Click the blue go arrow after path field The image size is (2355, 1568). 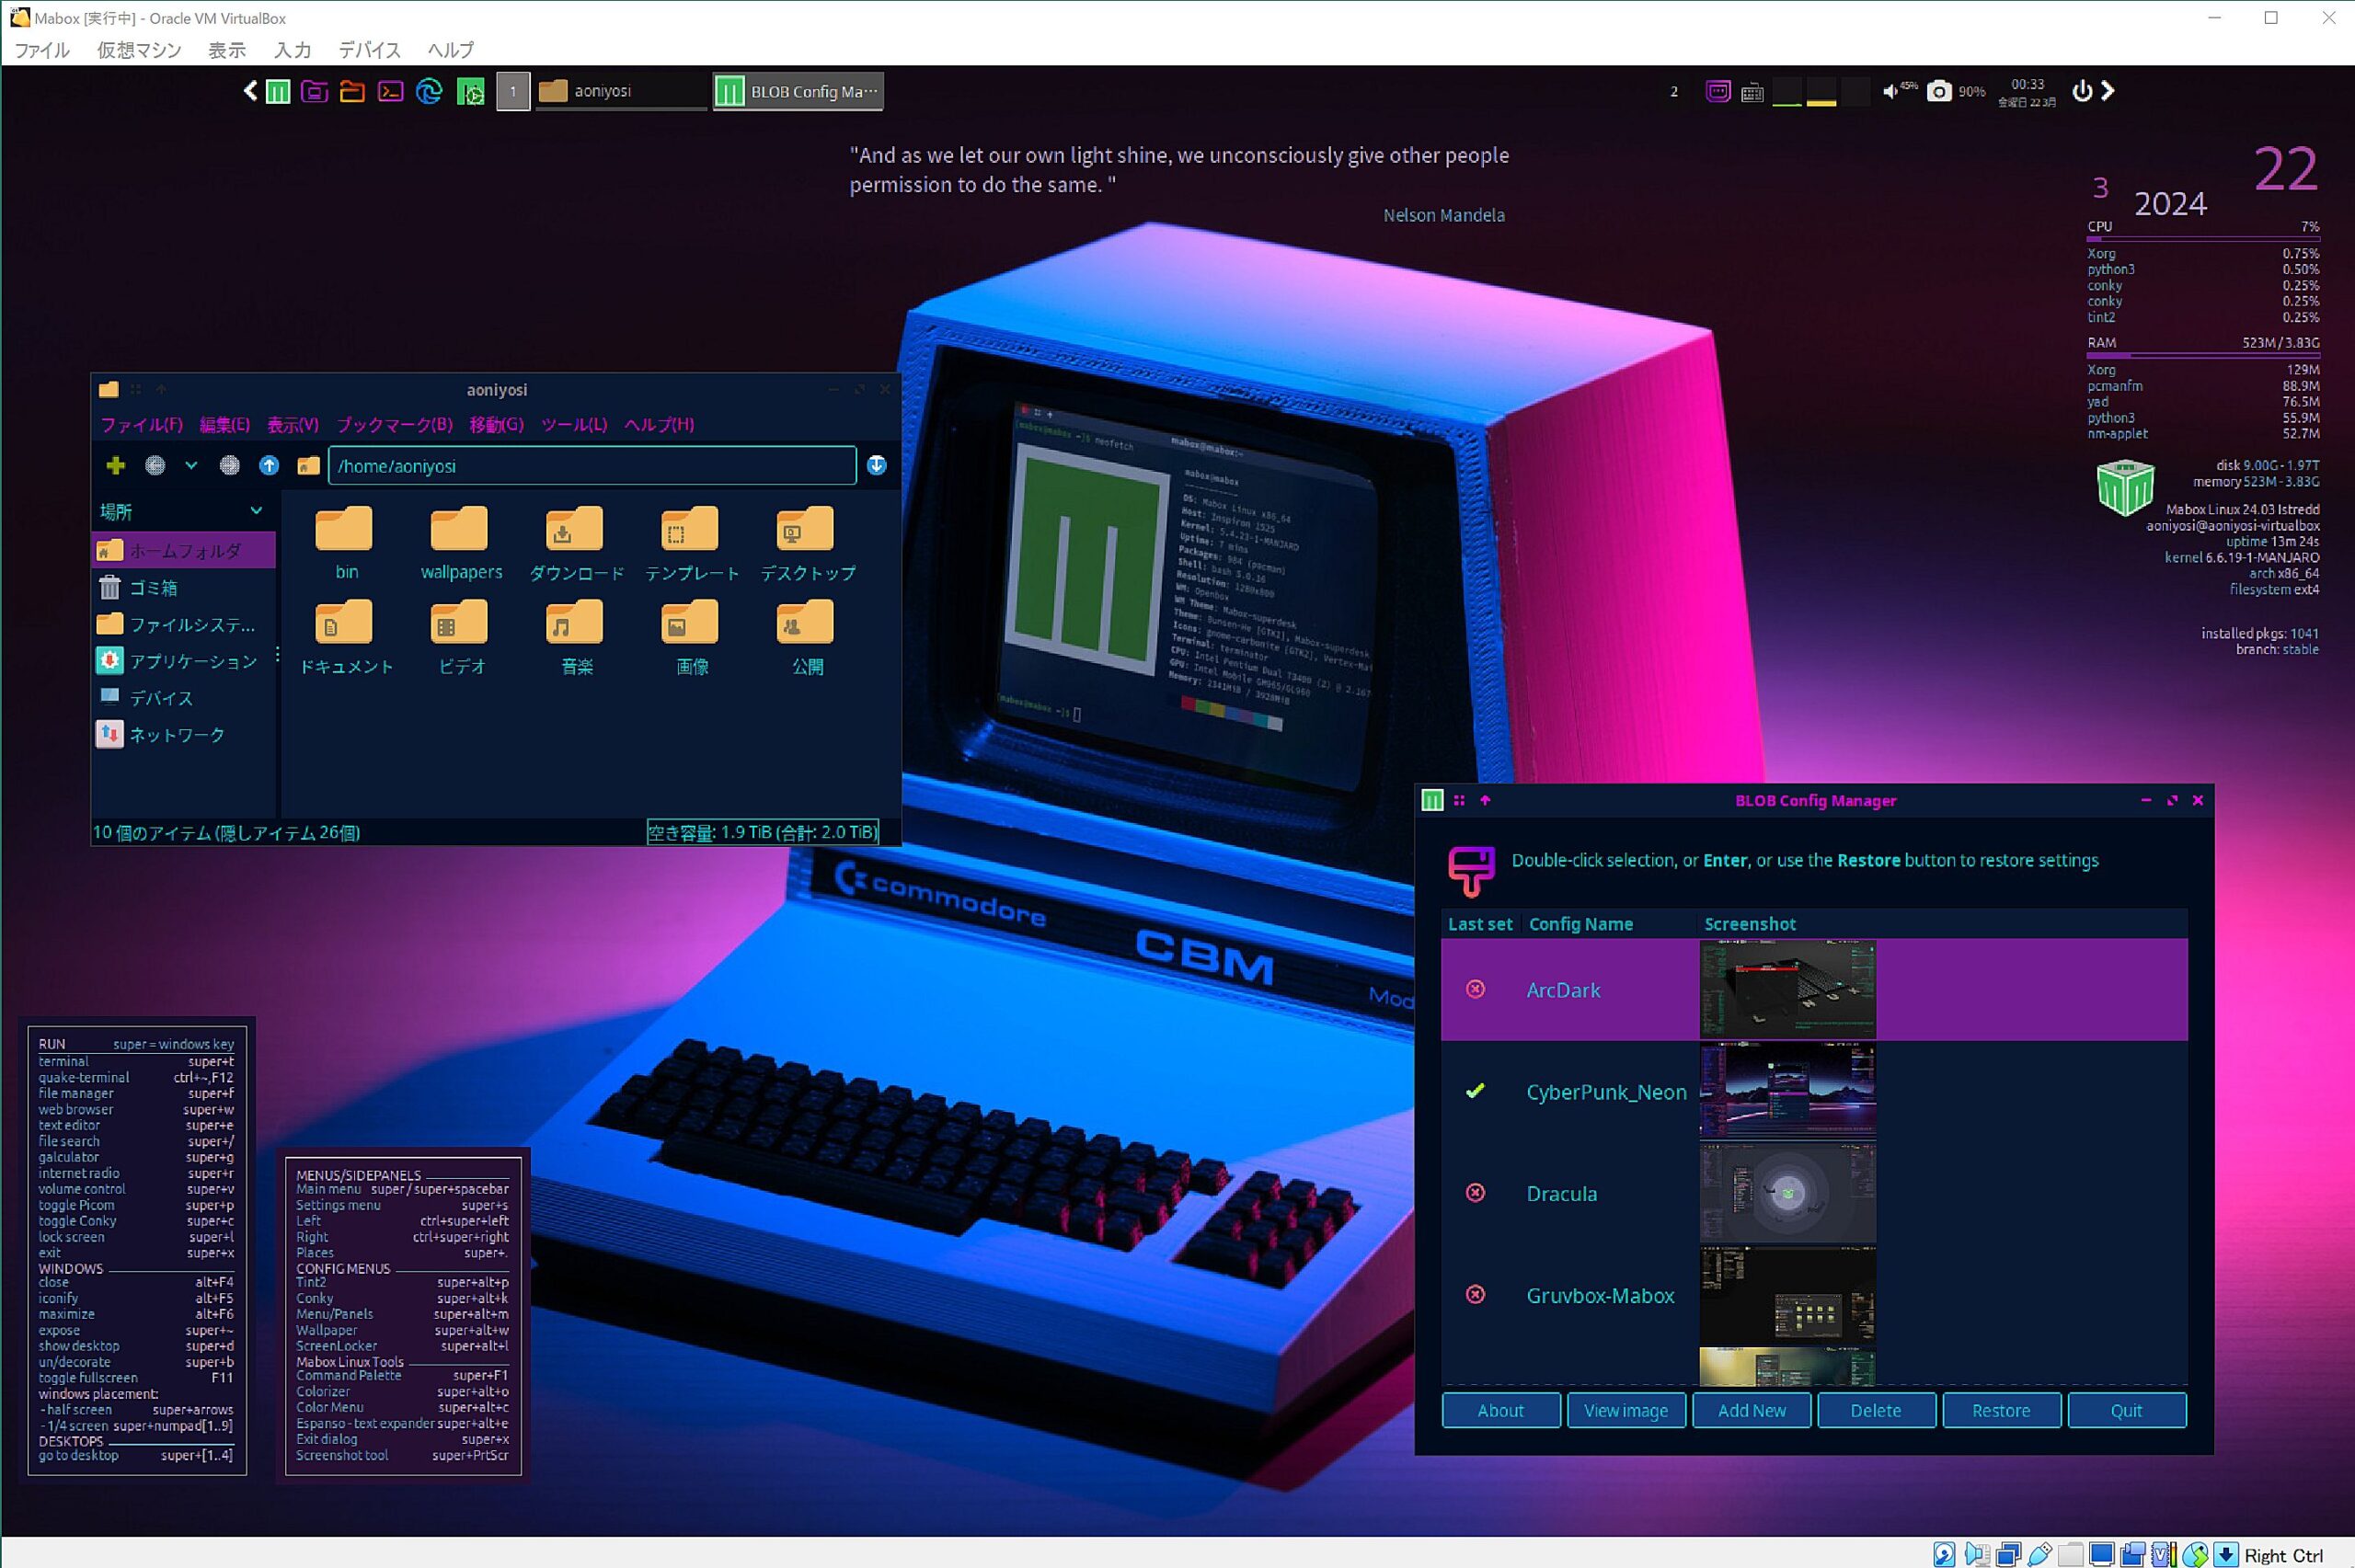click(x=877, y=465)
